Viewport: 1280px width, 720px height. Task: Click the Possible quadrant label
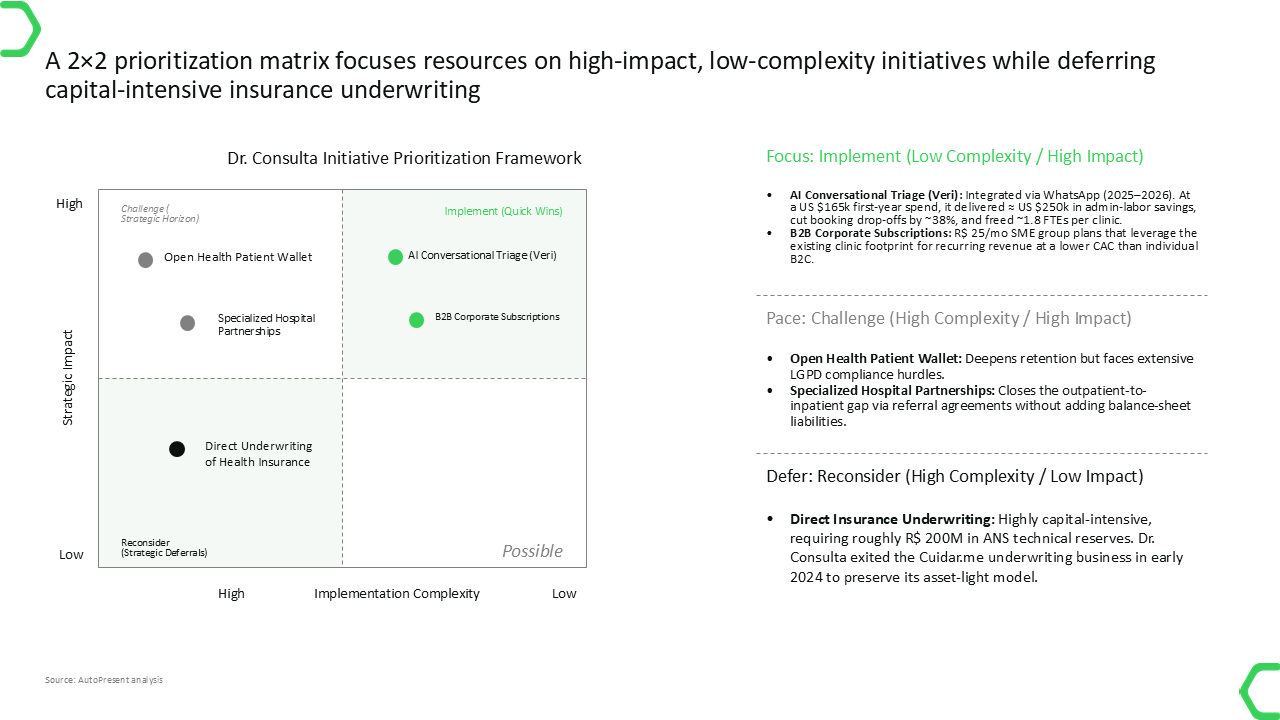click(532, 551)
